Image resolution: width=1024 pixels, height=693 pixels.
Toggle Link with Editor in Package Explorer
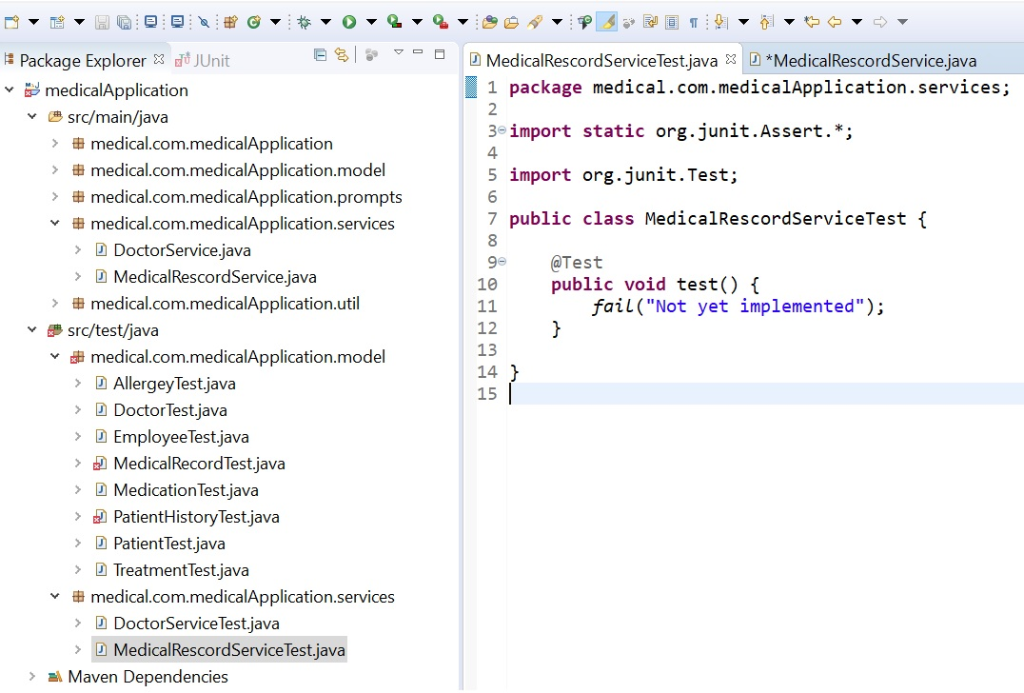[341, 55]
